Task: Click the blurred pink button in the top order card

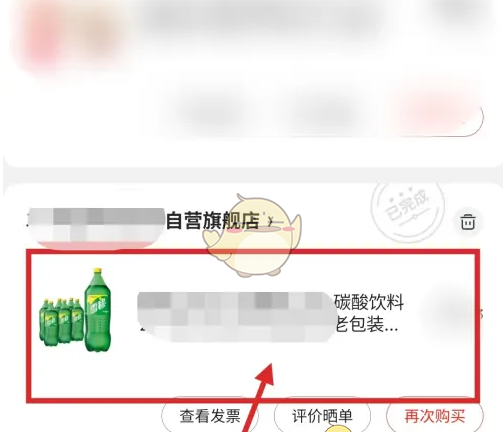Action: click(x=435, y=115)
